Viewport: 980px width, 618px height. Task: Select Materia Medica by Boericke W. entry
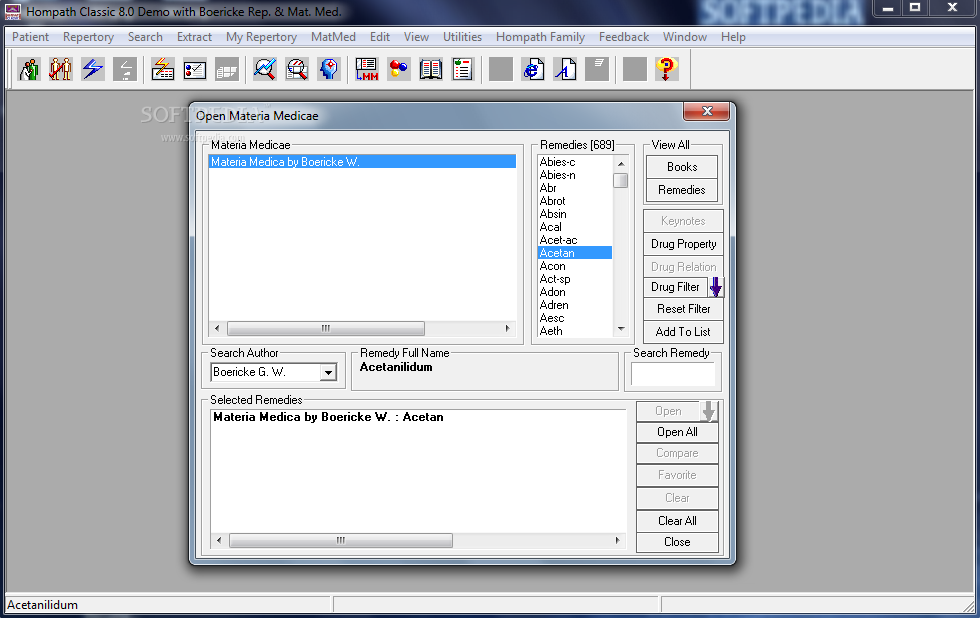click(362, 162)
